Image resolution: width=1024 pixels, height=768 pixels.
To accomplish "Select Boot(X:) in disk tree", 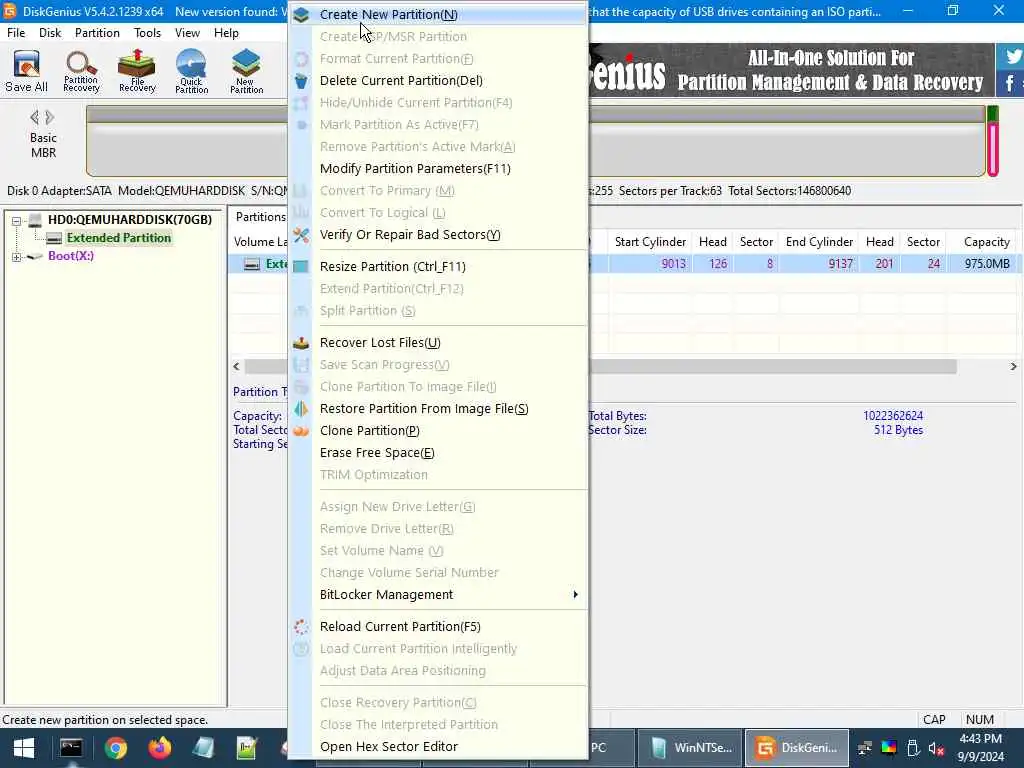I will [71, 255].
